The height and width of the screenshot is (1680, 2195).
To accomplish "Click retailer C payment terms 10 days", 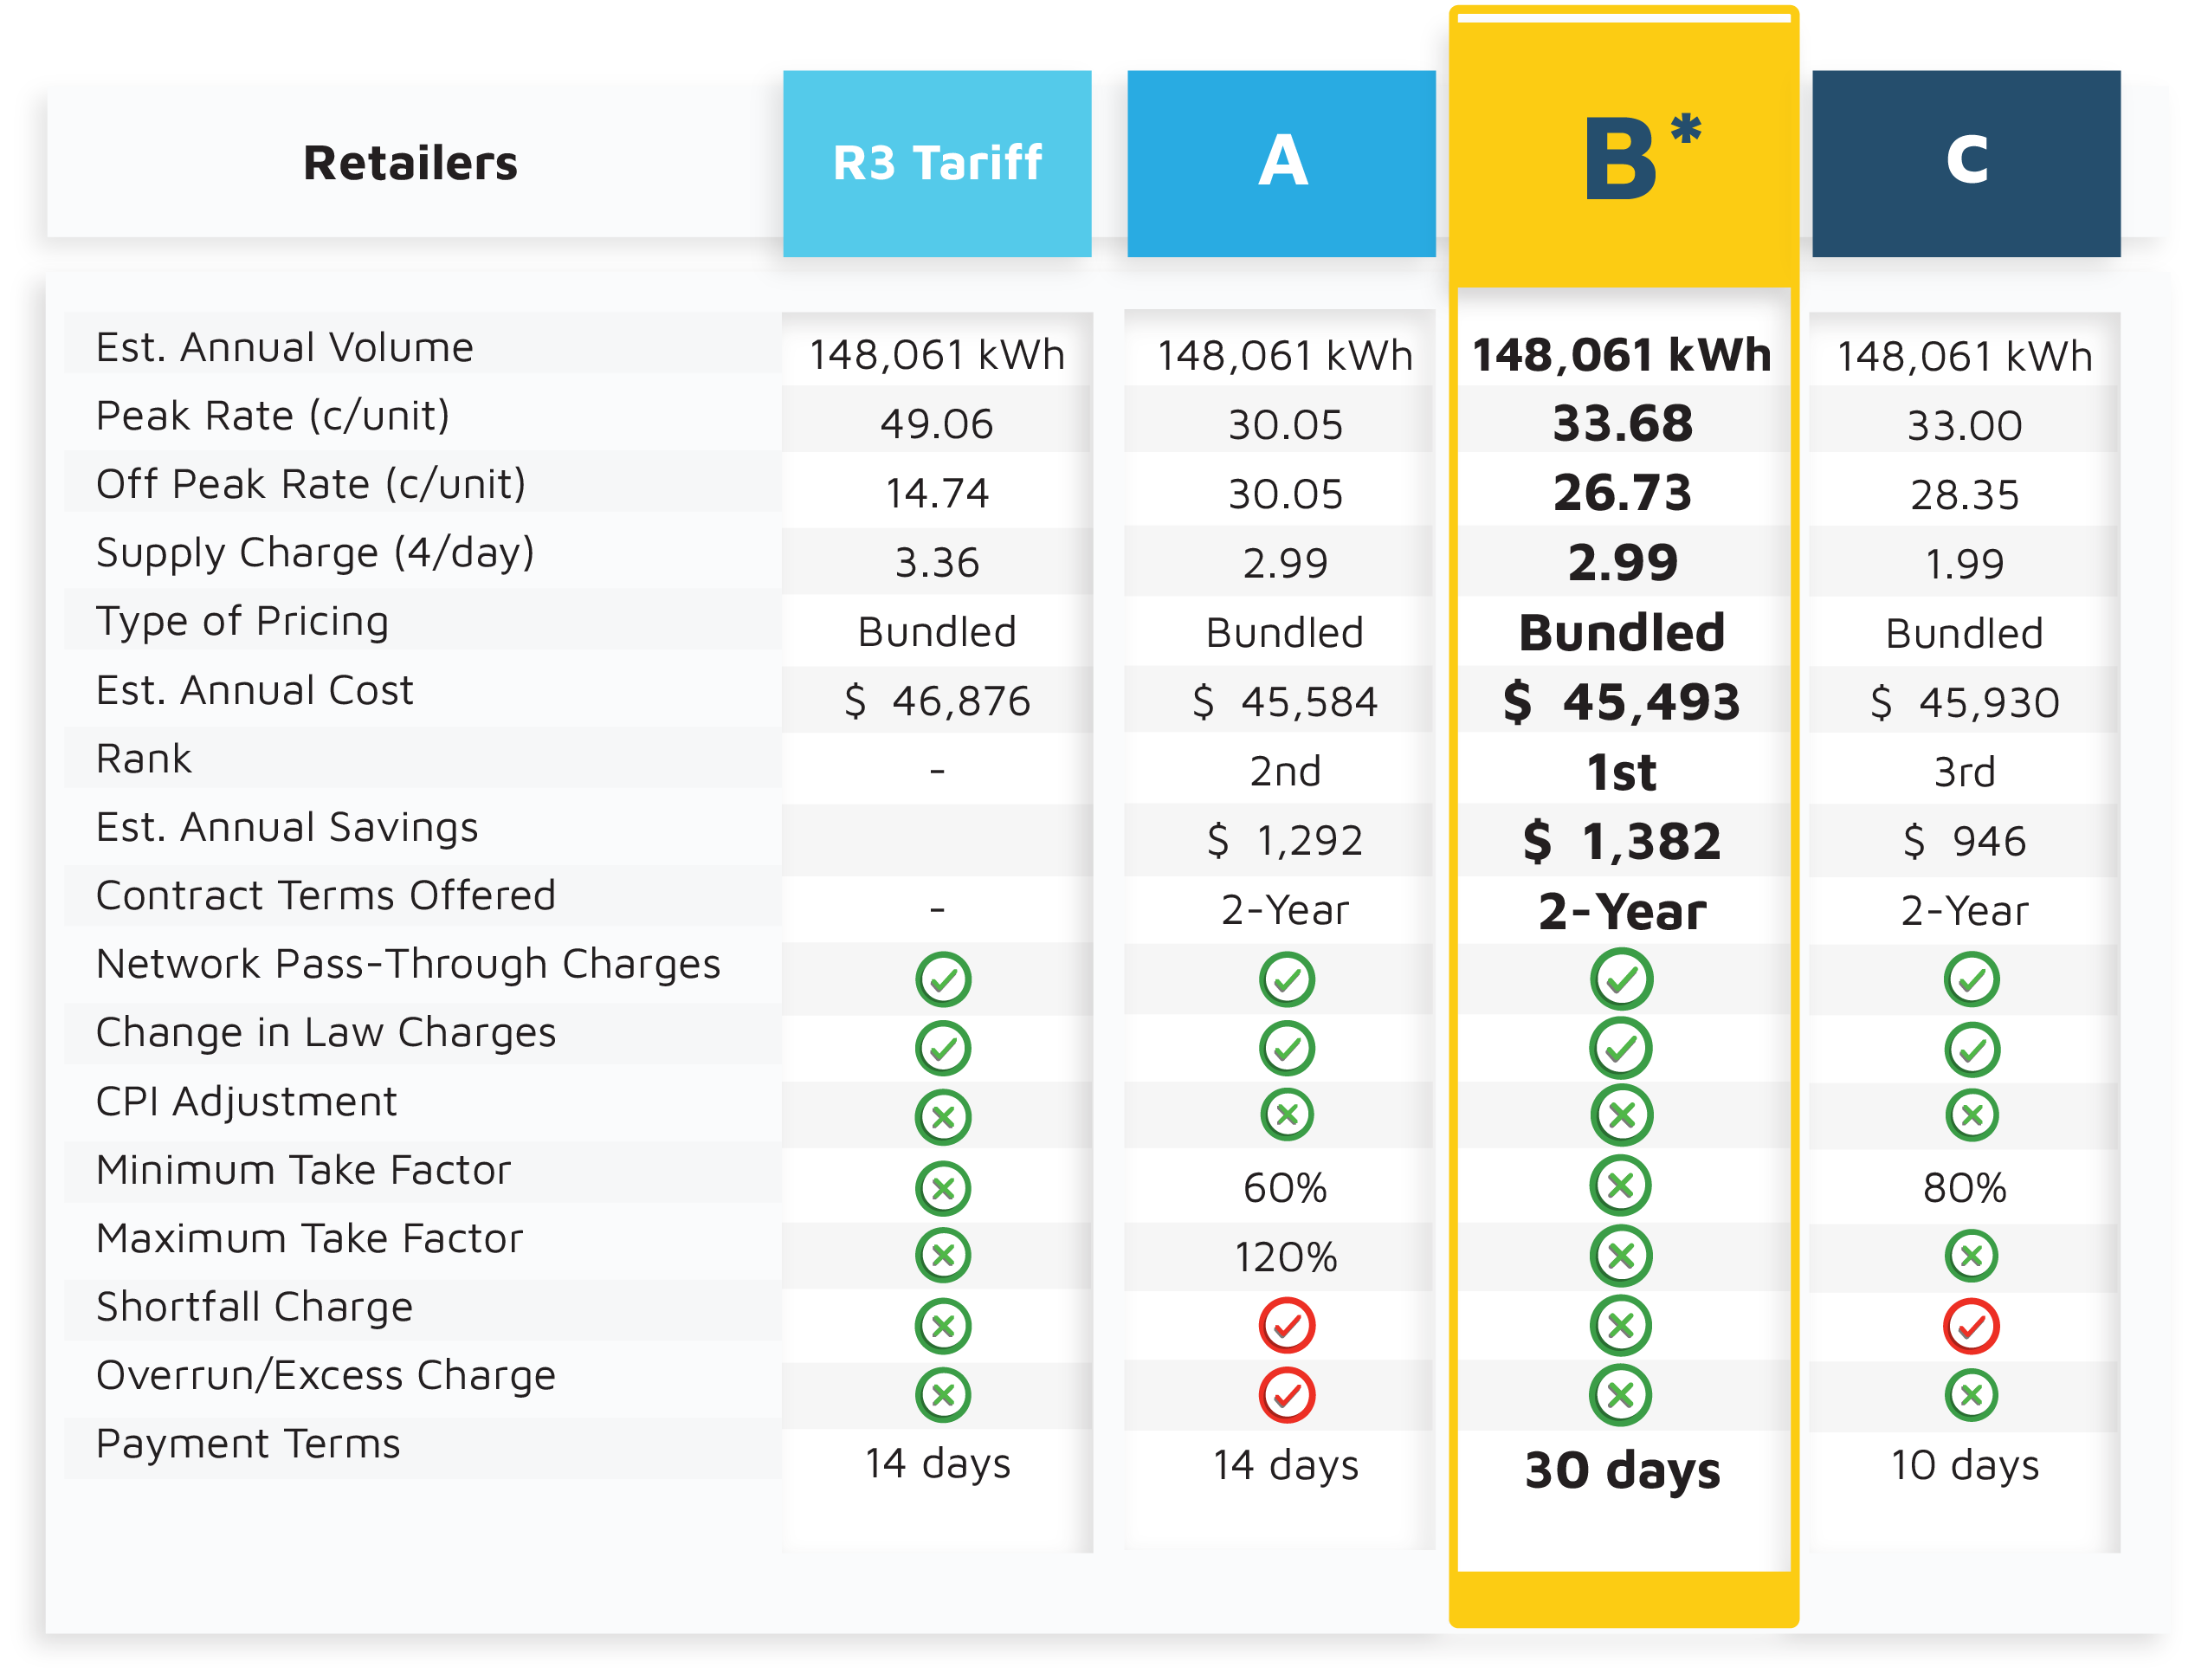I will pyautogui.click(x=1965, y=1466).
